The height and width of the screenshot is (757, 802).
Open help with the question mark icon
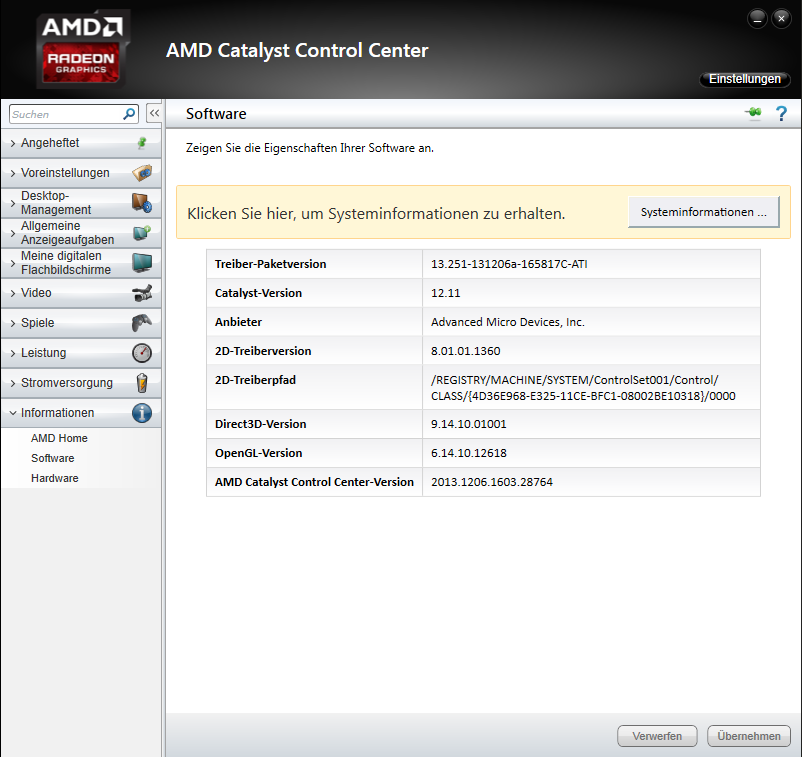point(781,113)
